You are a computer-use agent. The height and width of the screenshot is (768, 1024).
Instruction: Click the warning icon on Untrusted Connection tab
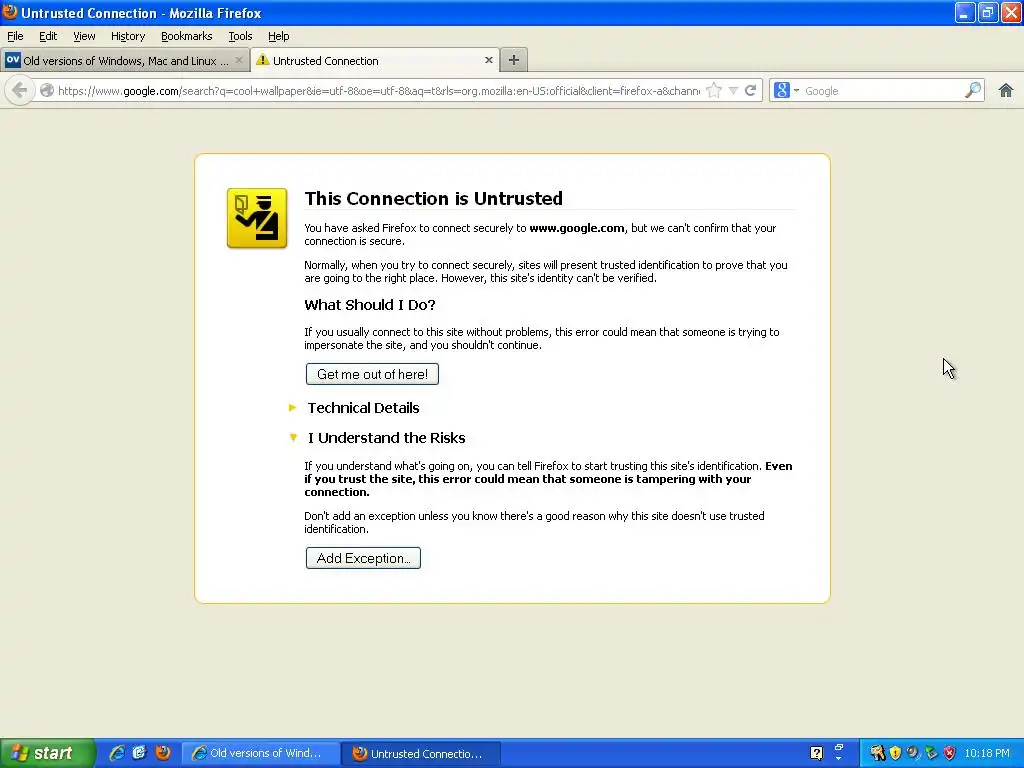[x=263, y=60]
